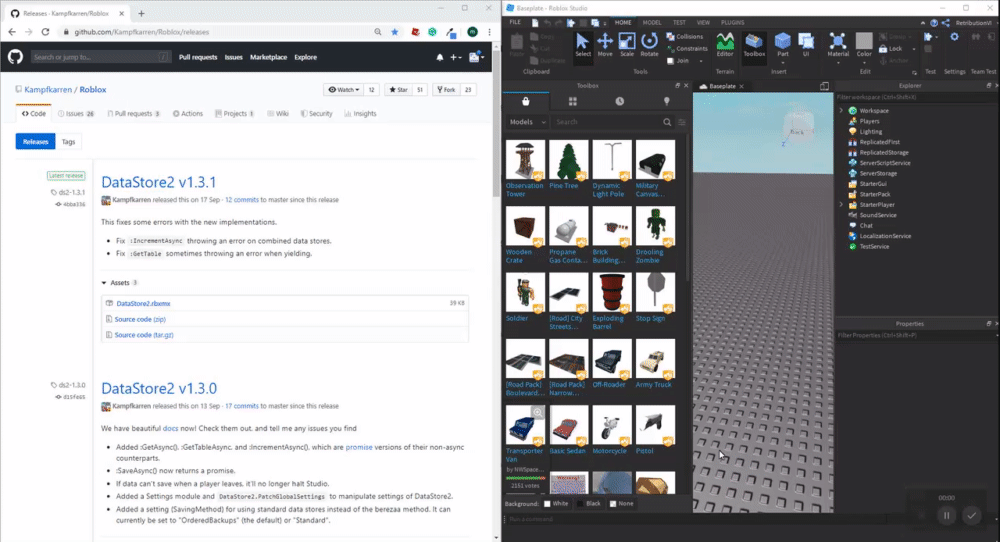This screenshot has width=1000, height=542.
Task: Open the Tags tab on releases page
Action: point(68,142)
